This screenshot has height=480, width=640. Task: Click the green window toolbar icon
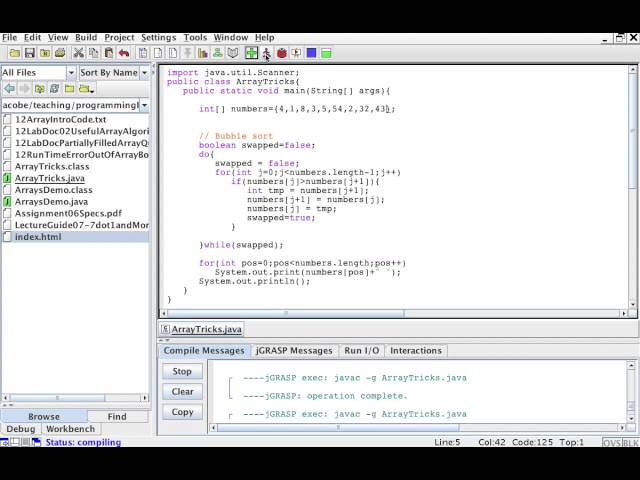[x=326, y=53]
